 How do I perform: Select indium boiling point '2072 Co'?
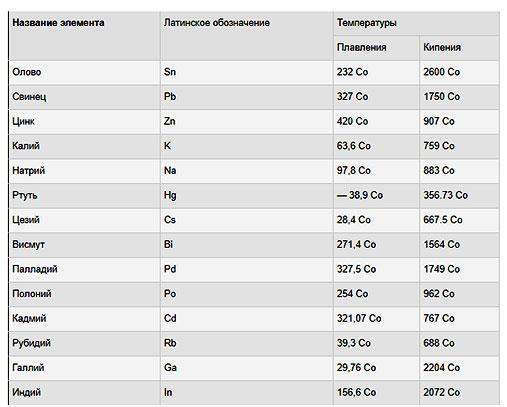(x=442, y=393)
